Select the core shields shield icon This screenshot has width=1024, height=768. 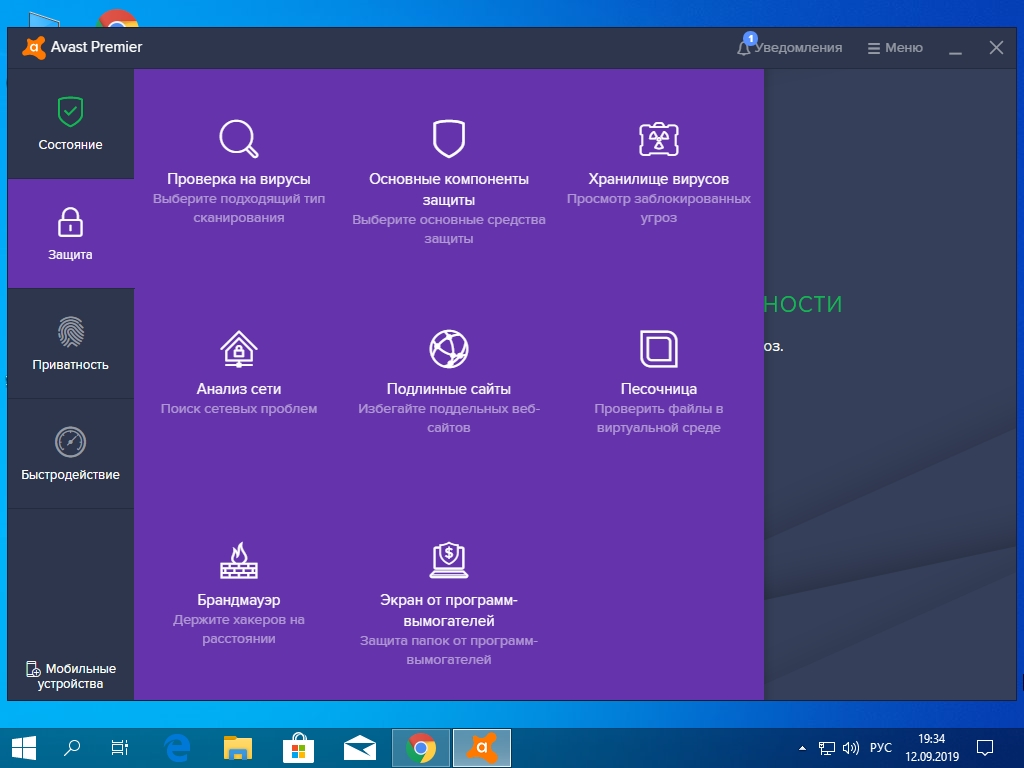(x=449, y=138)
